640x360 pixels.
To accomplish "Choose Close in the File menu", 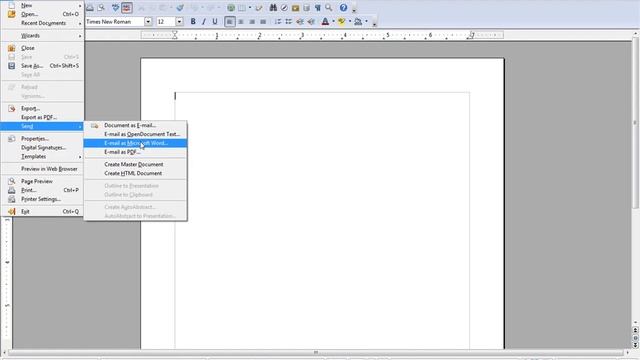I will click(x=42, y=48).
